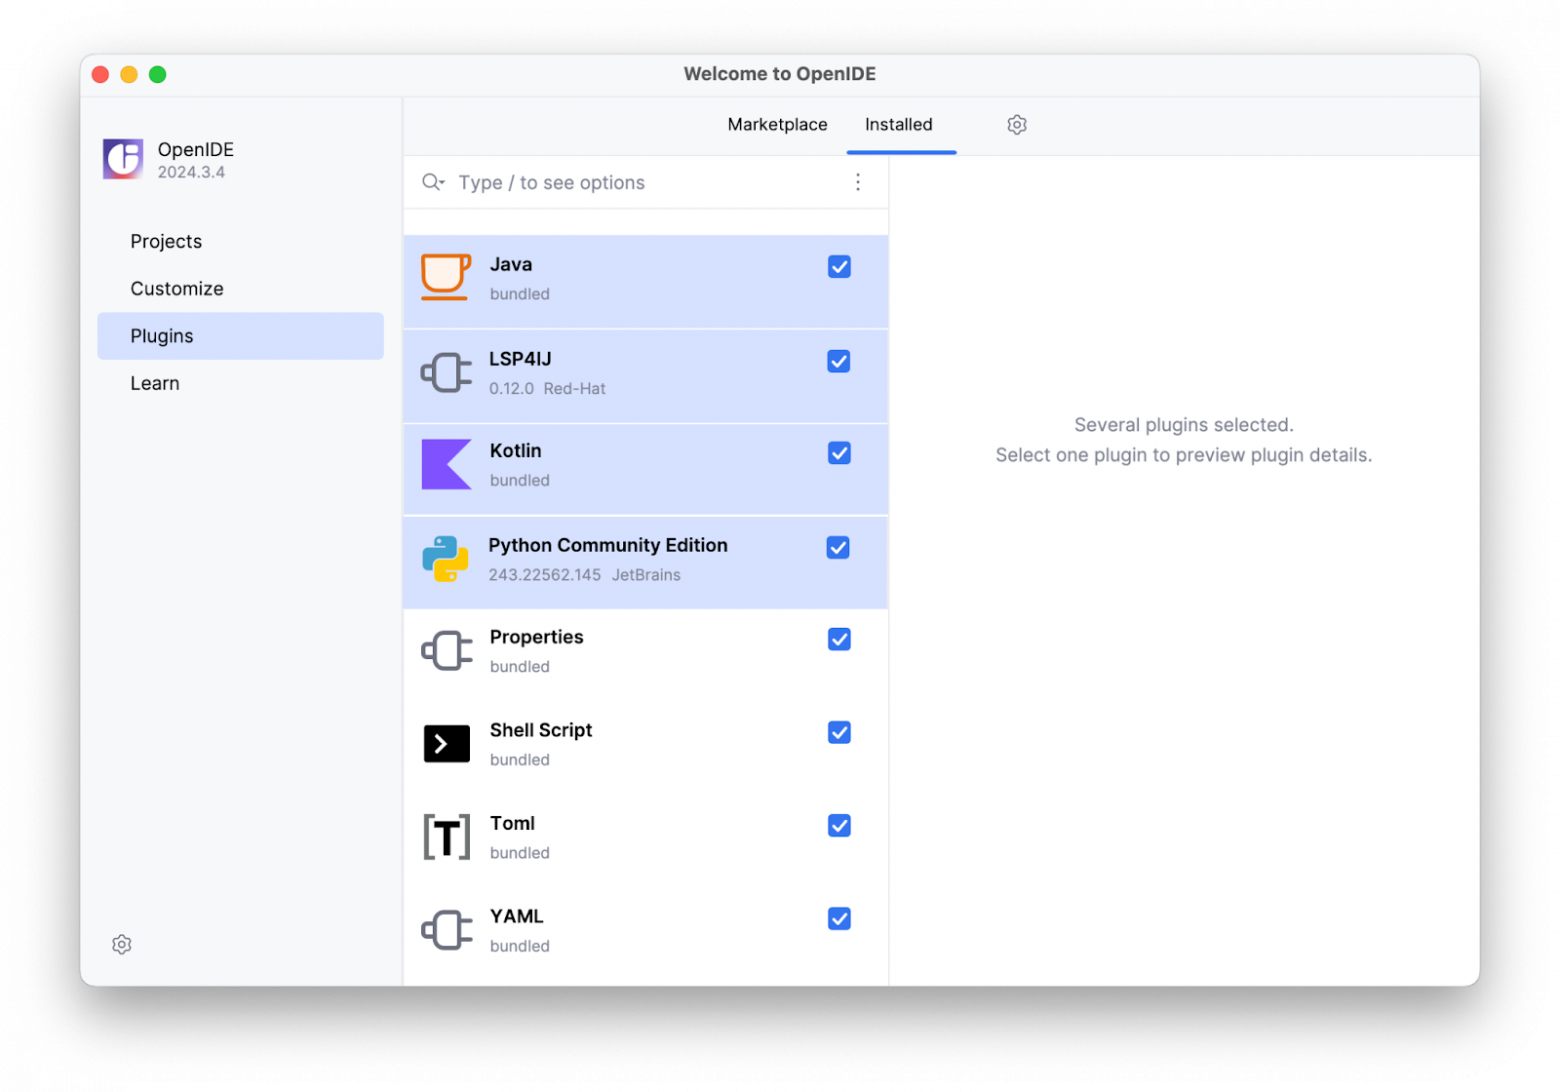Focus the plugin search field
Image resolution: width=1560 pixels, height=1092 pixels.
645,182
